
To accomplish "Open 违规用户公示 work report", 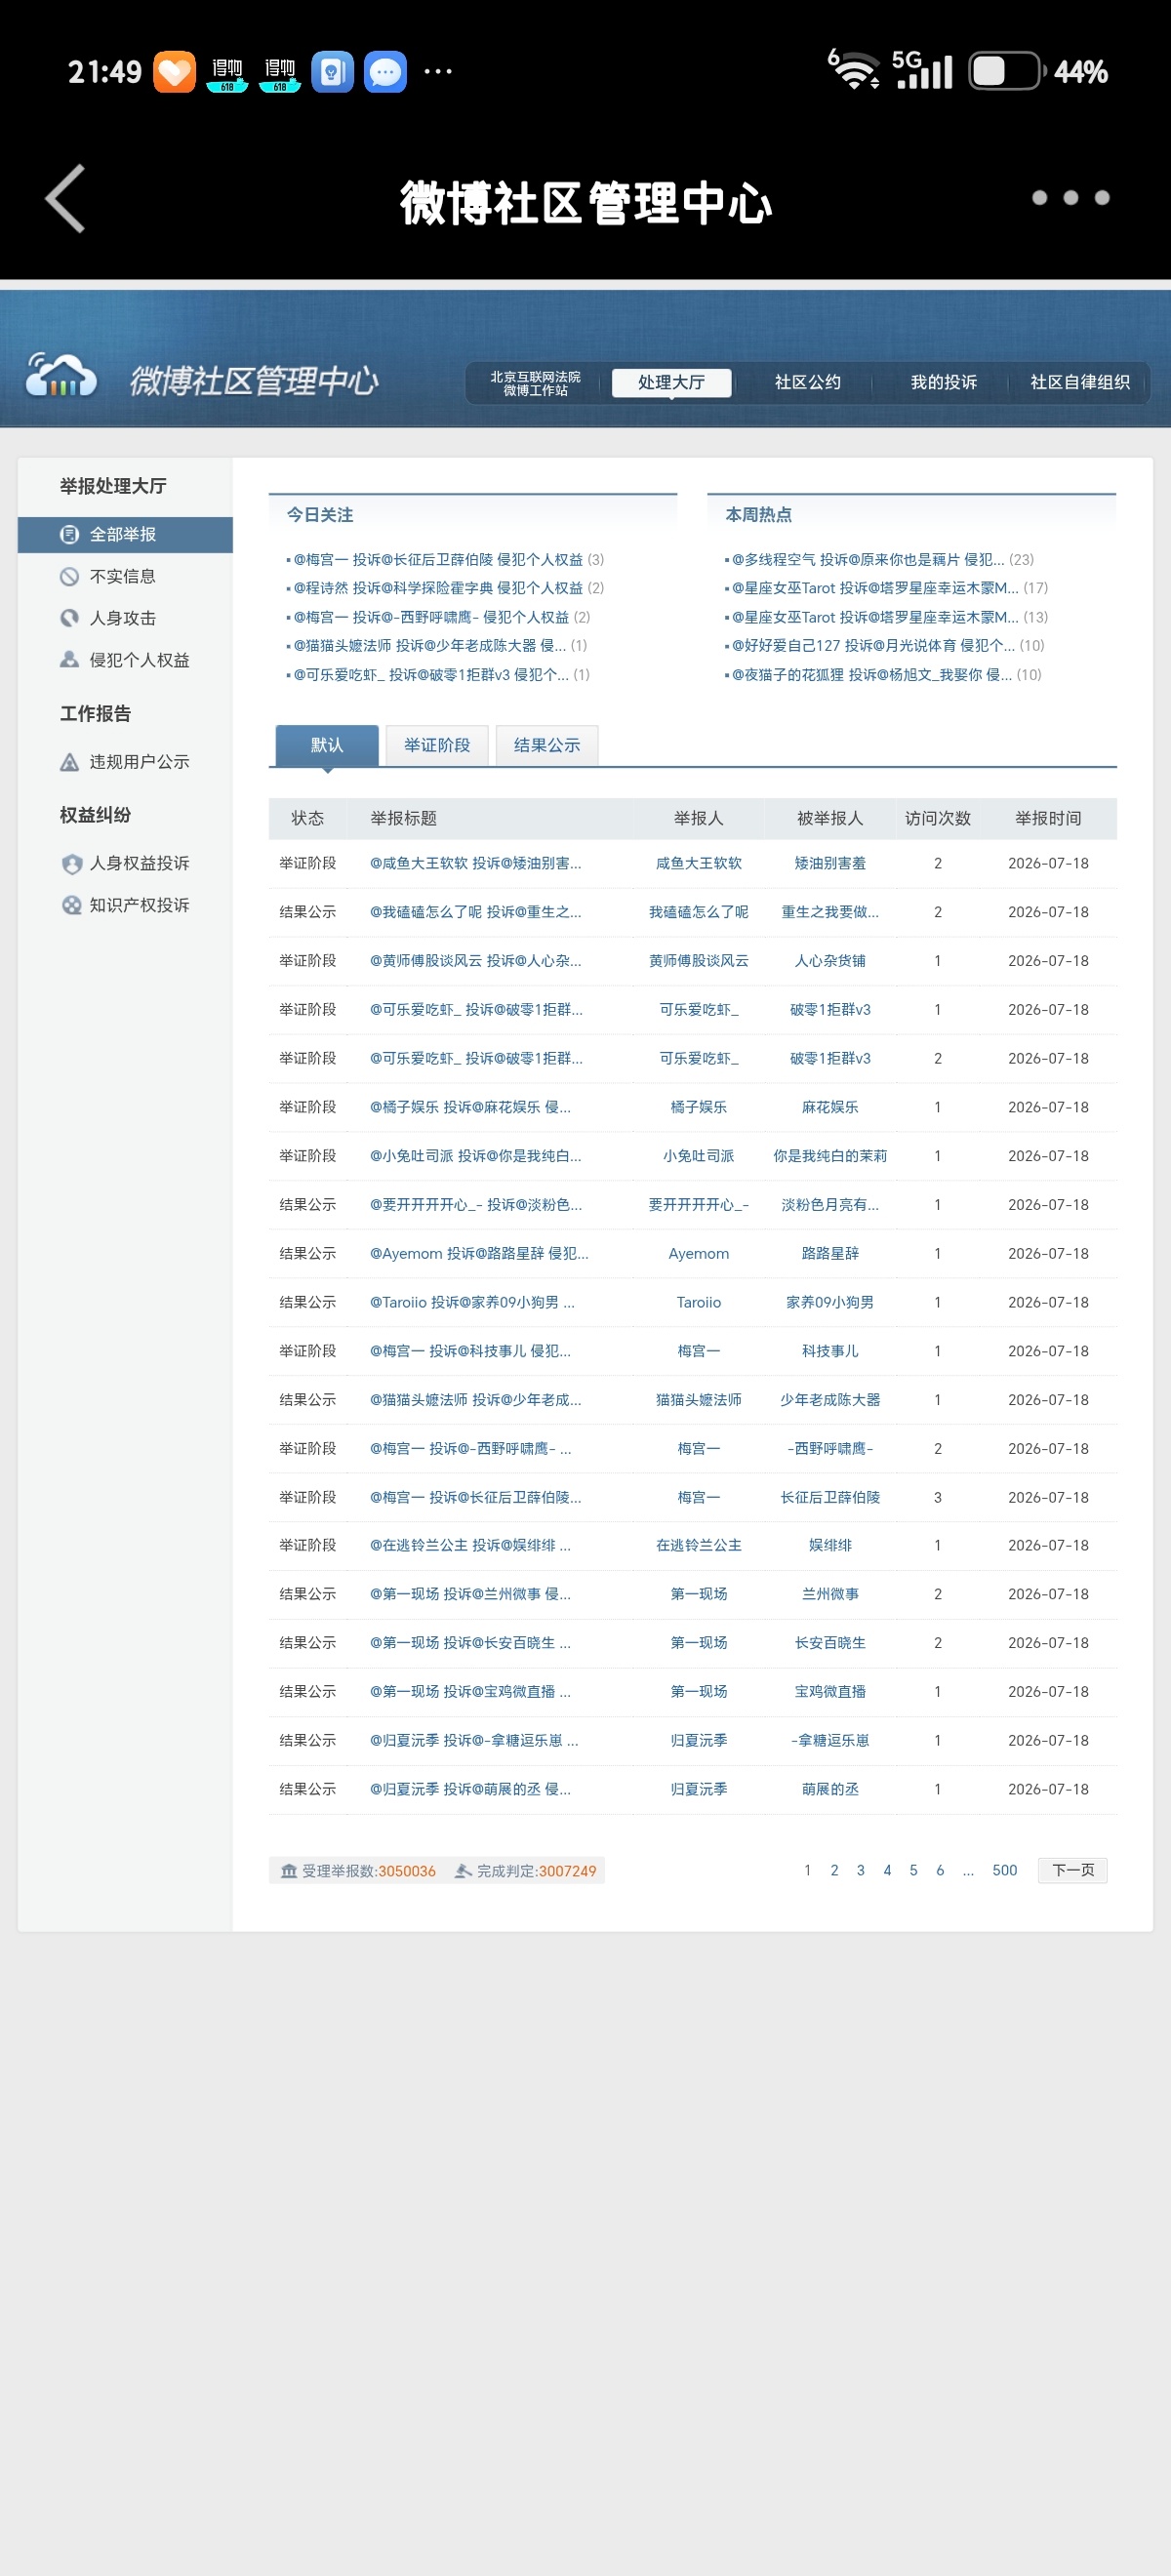I will click(139, 763).
